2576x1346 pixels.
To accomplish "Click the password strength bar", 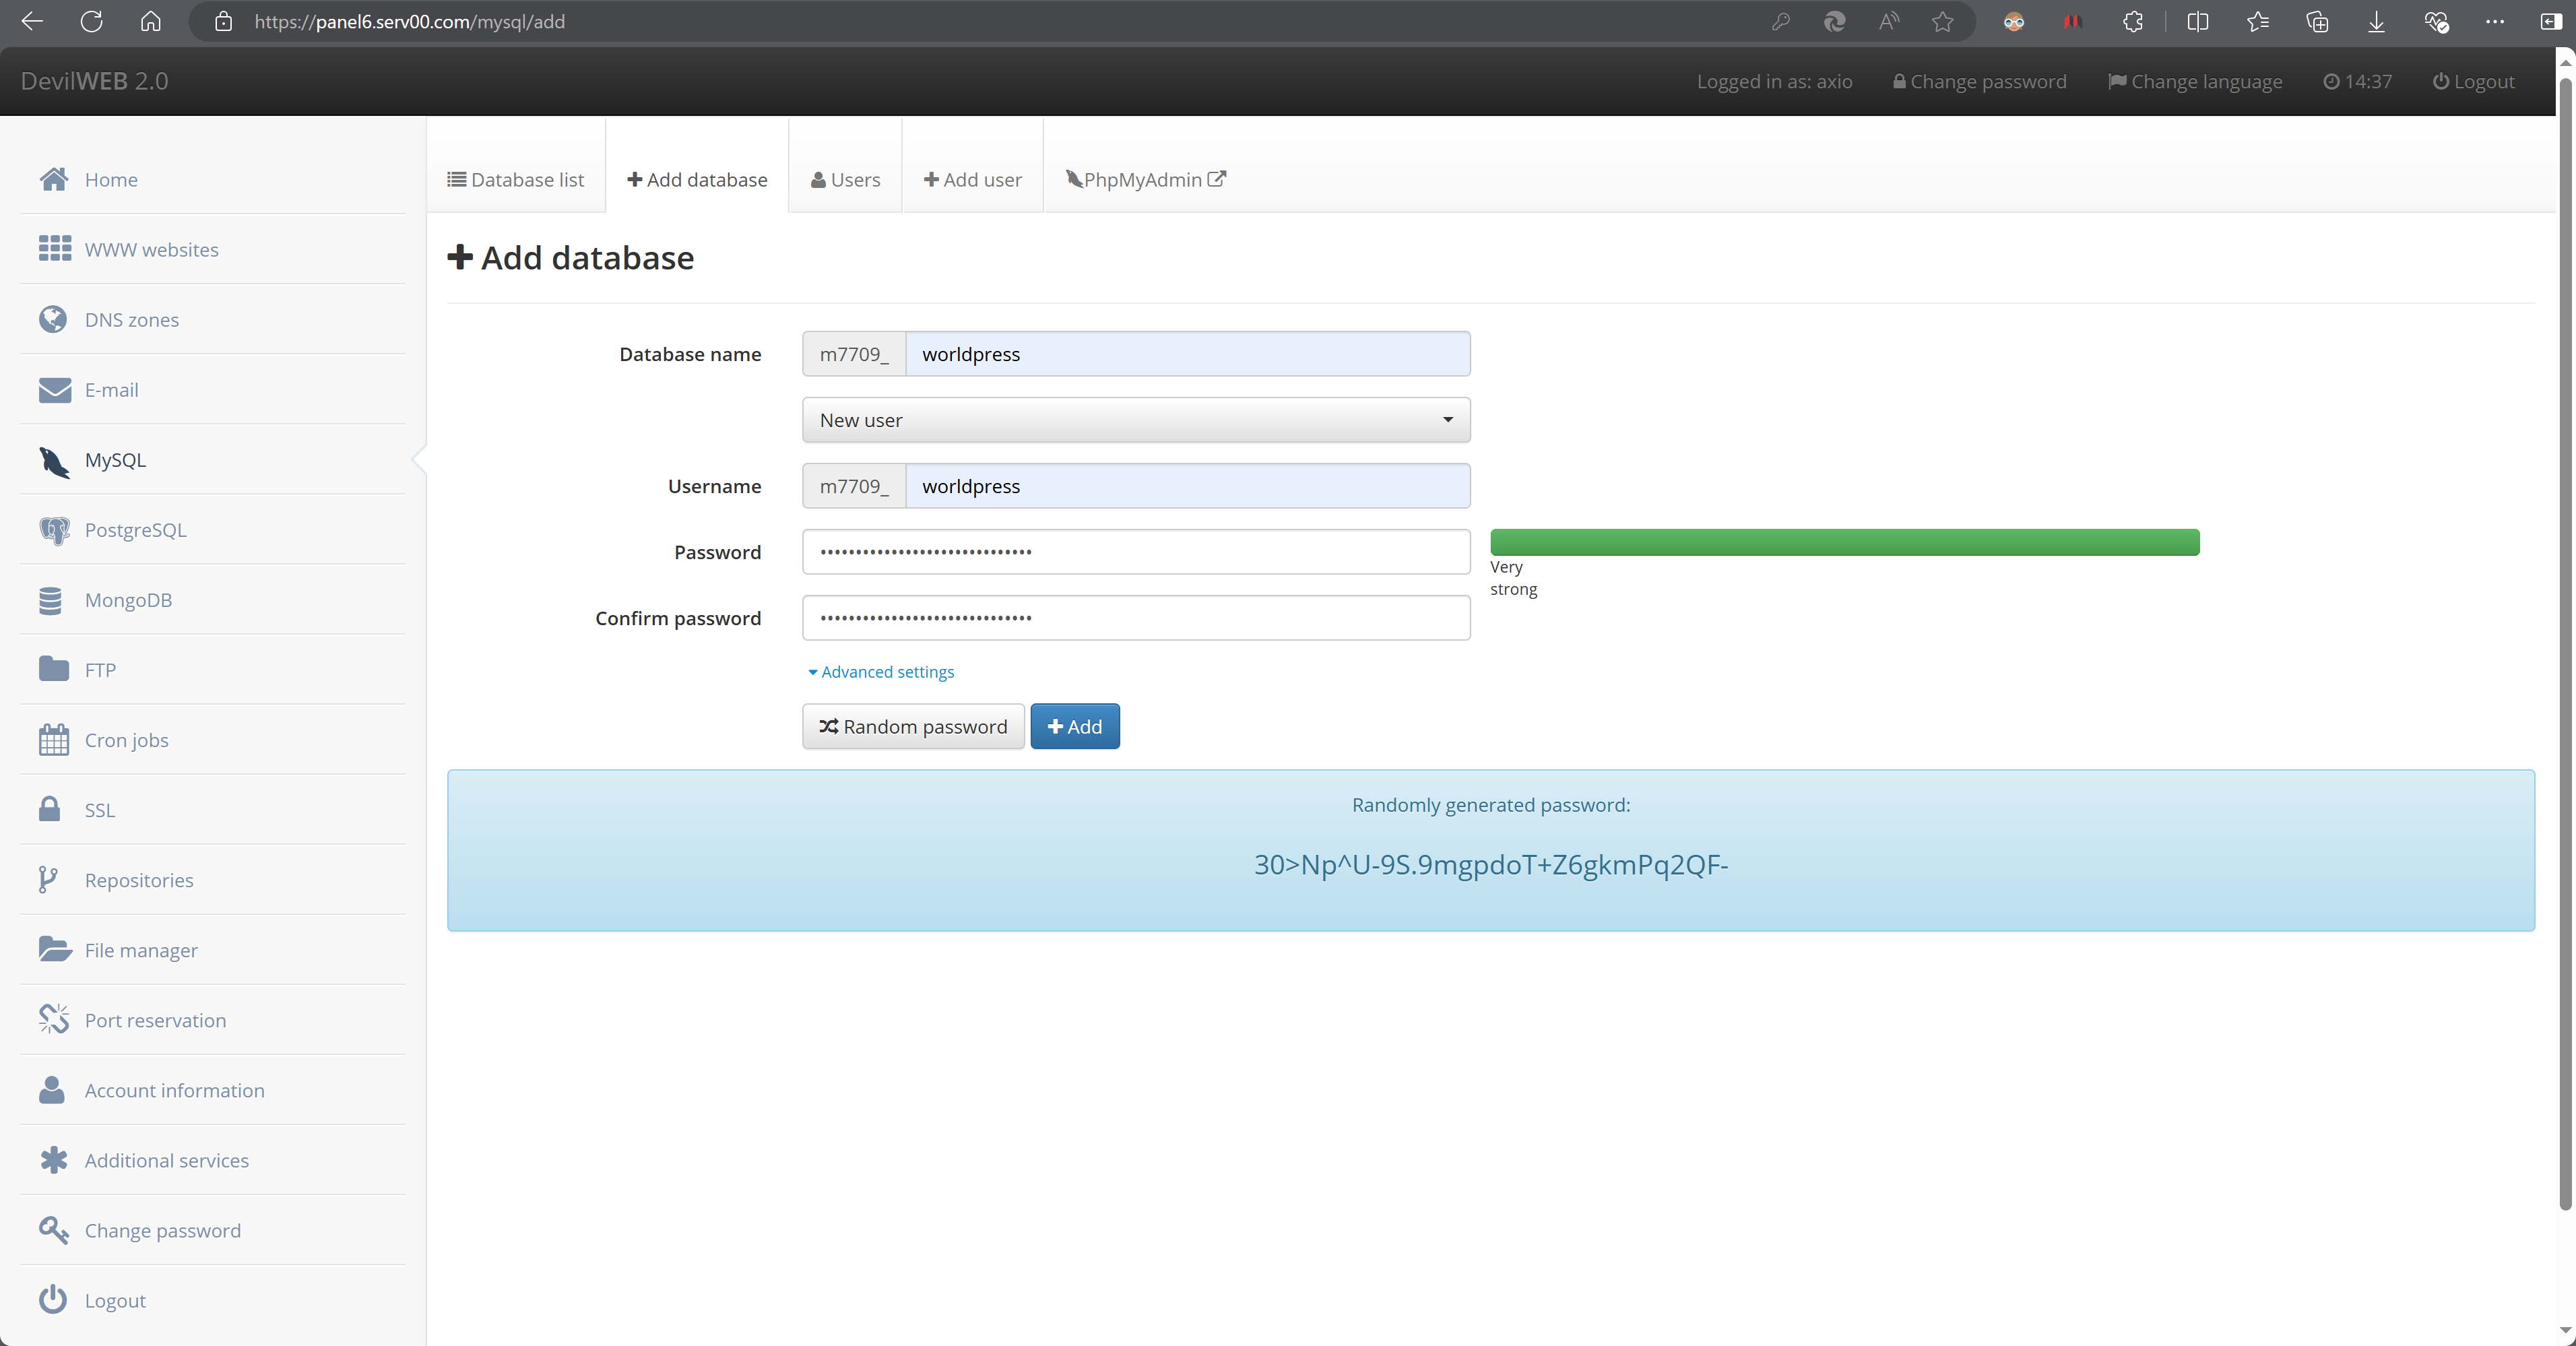I will pyautogui.click(x=1844, y=542).
